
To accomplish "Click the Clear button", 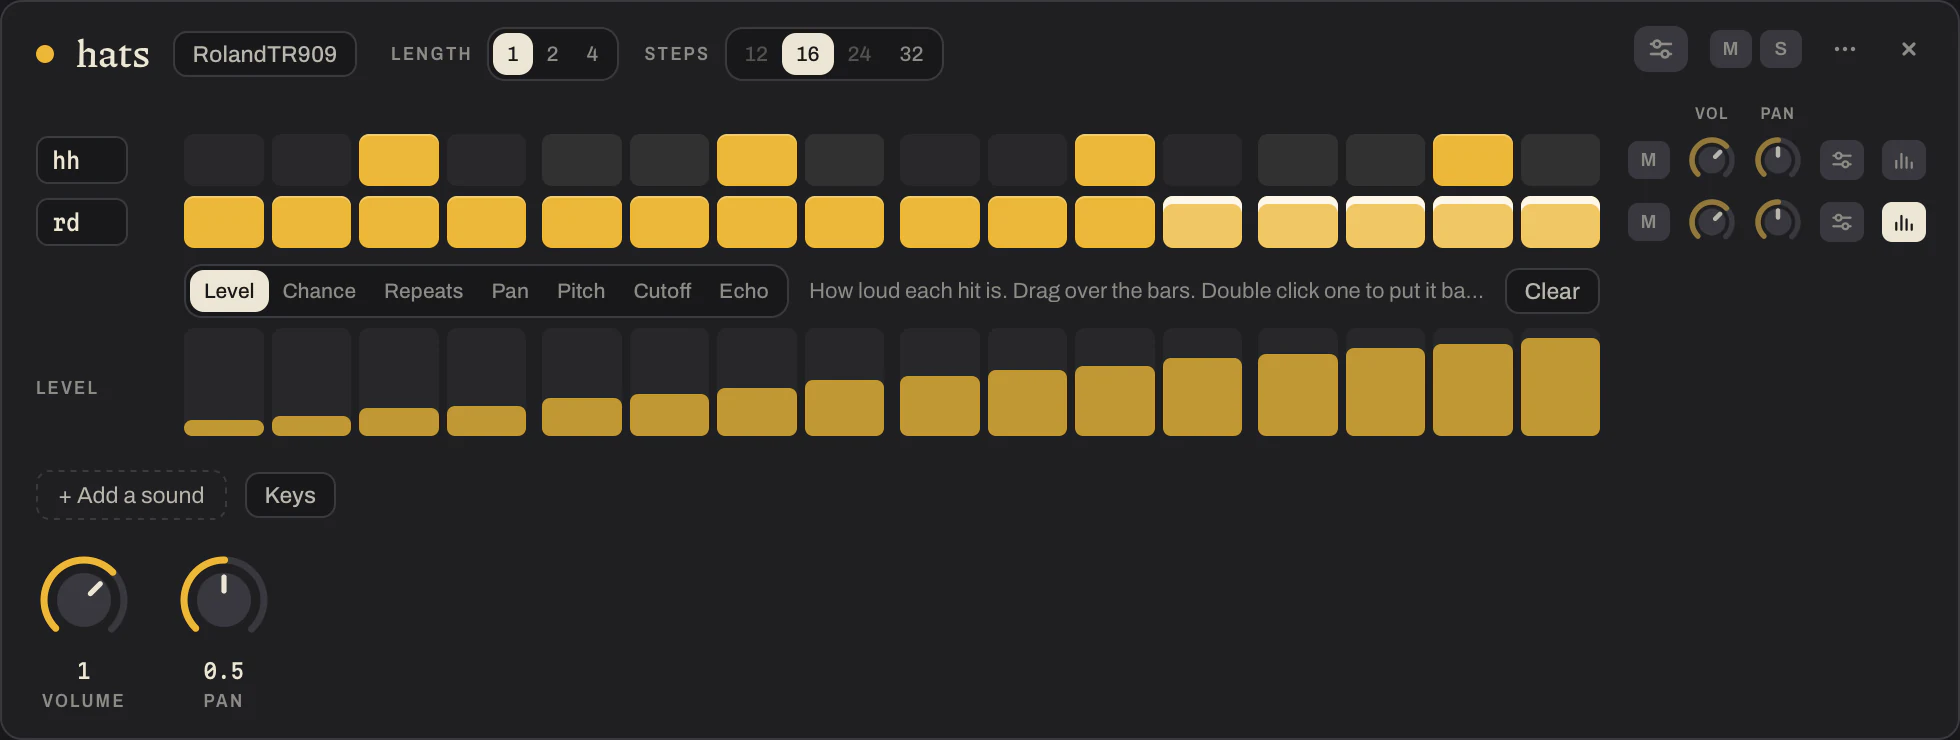I will [x=1552, y=291].
